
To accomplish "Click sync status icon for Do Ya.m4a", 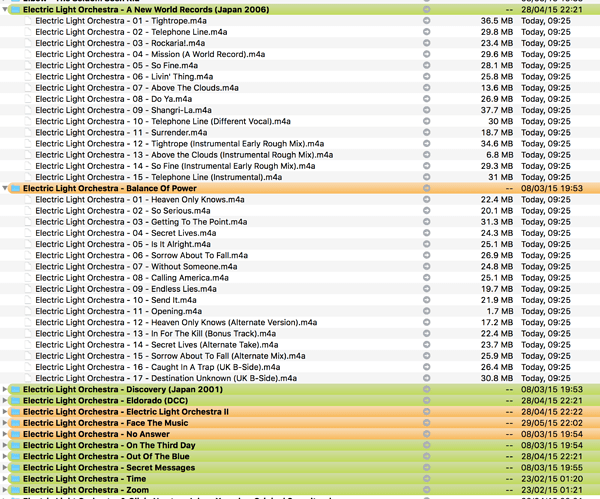I will click(x=427, y=99).
